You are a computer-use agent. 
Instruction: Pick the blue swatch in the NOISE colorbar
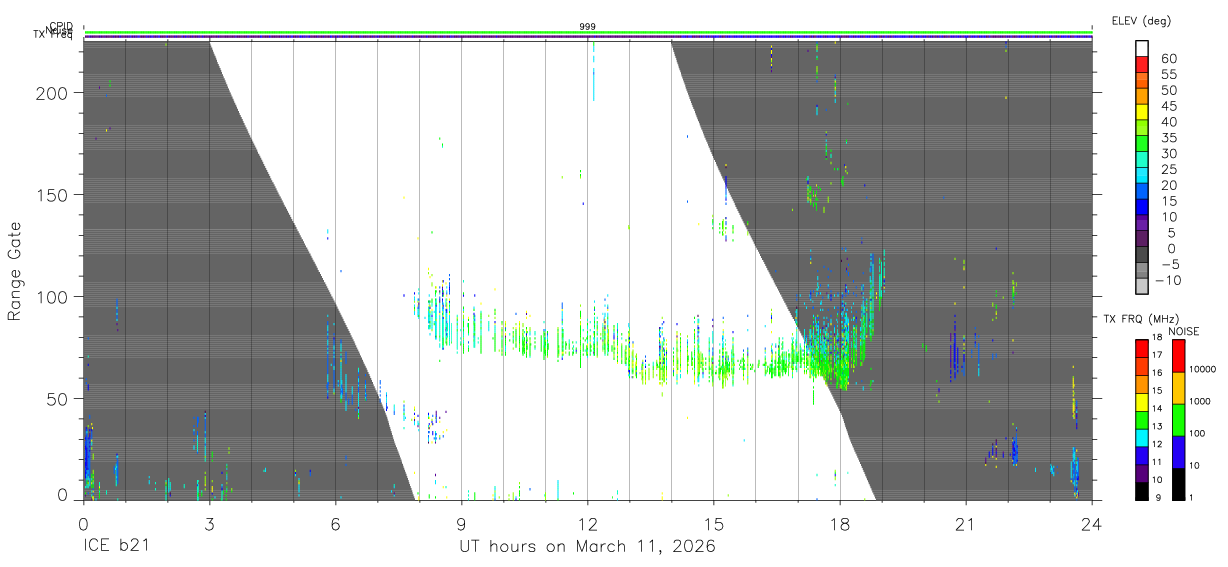tap(1177, 451)
